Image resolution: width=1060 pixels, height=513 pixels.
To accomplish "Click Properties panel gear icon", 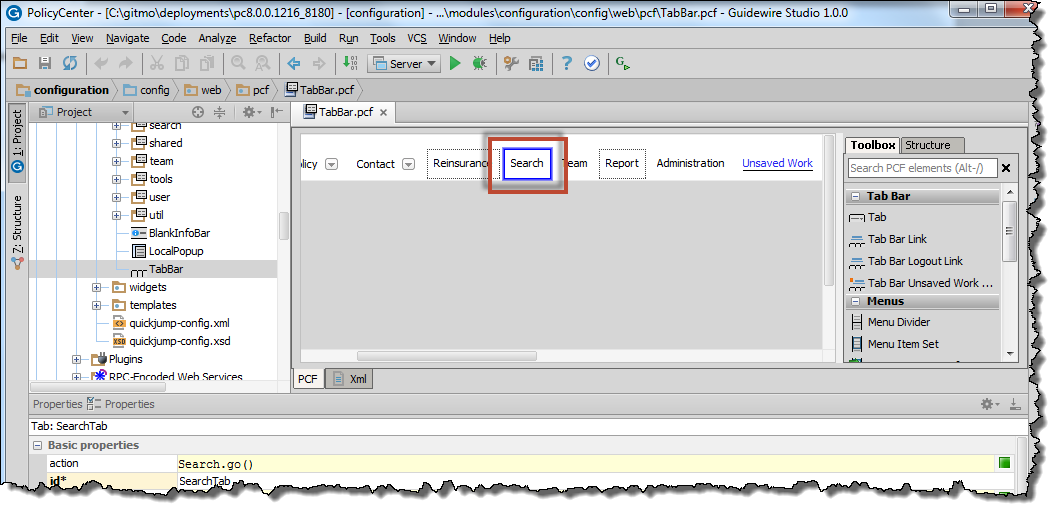I will point(990,404).
